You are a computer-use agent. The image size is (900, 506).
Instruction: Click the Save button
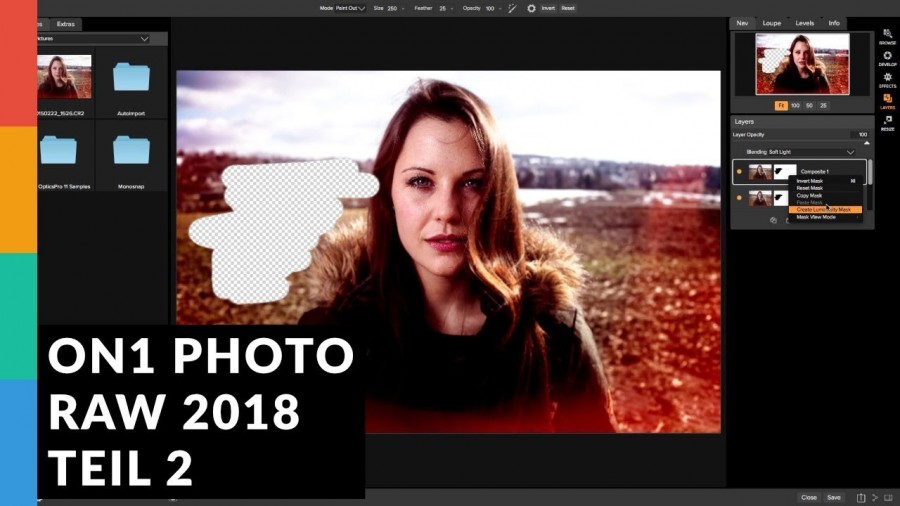coord(833,497)
